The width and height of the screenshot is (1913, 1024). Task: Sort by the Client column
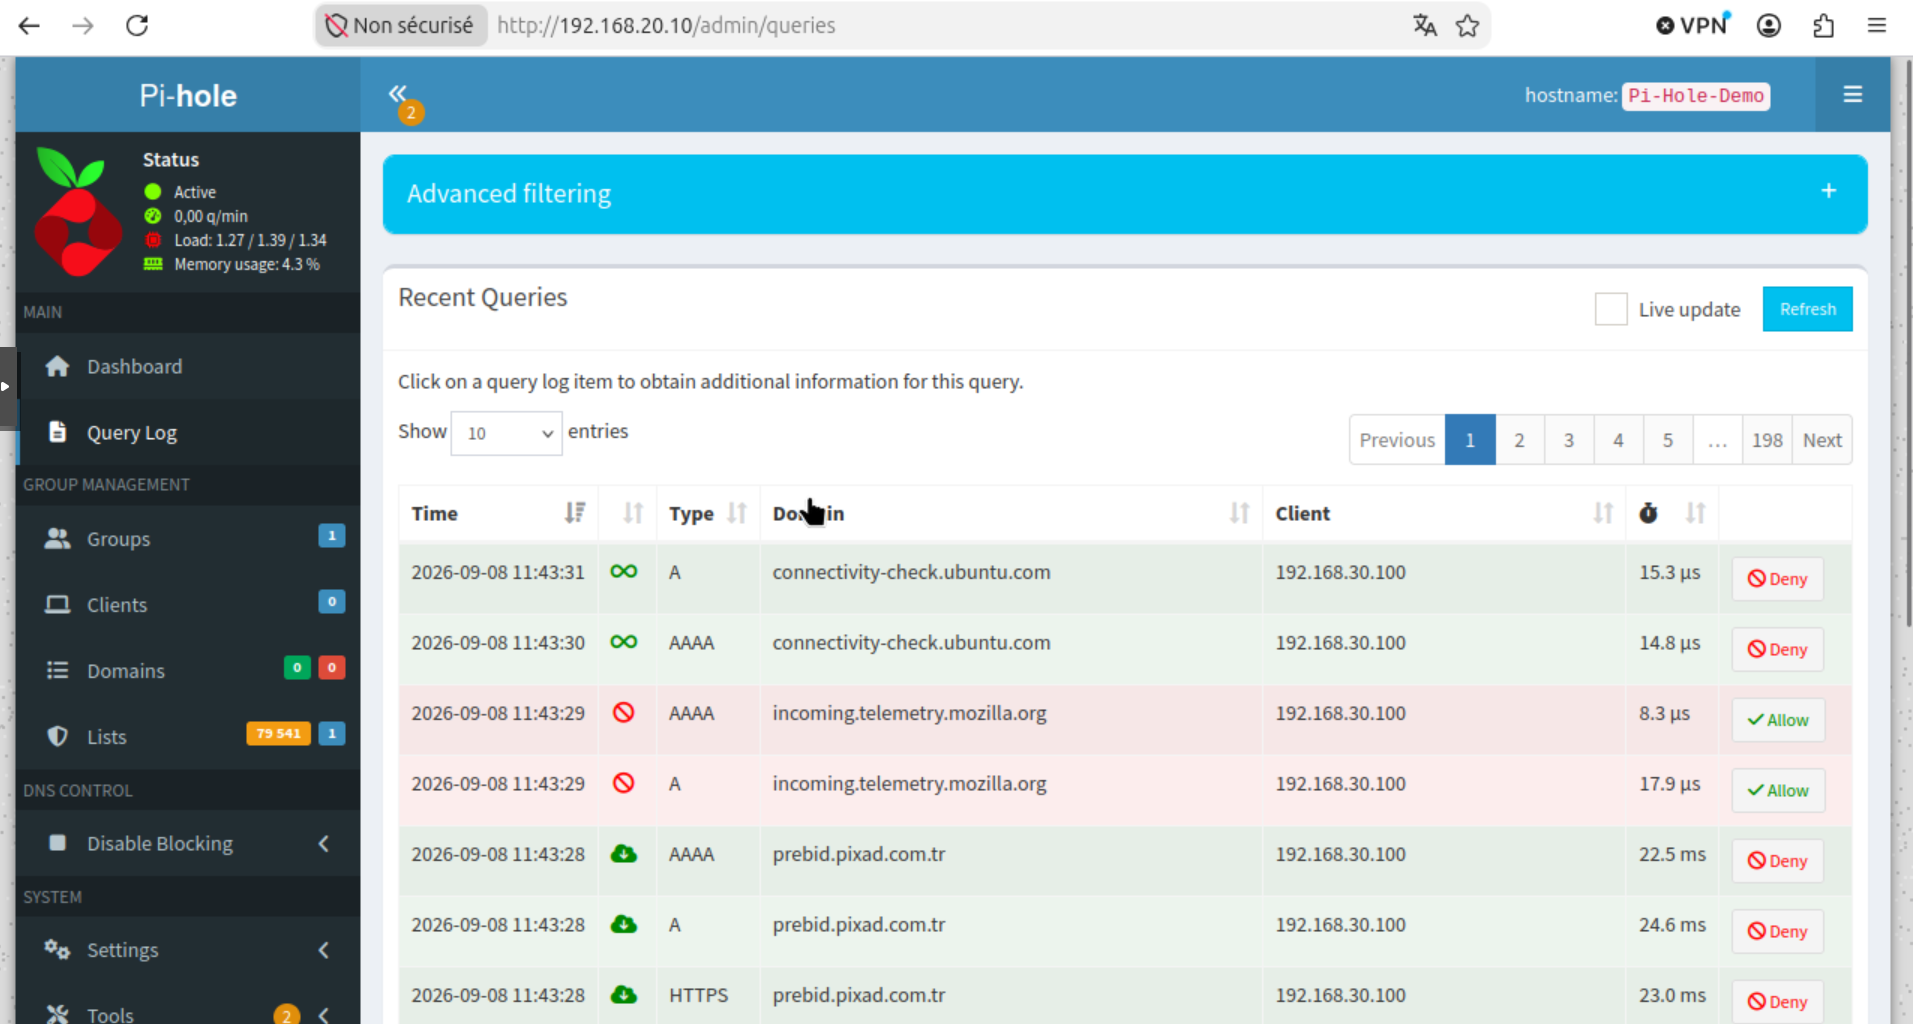1443,513
